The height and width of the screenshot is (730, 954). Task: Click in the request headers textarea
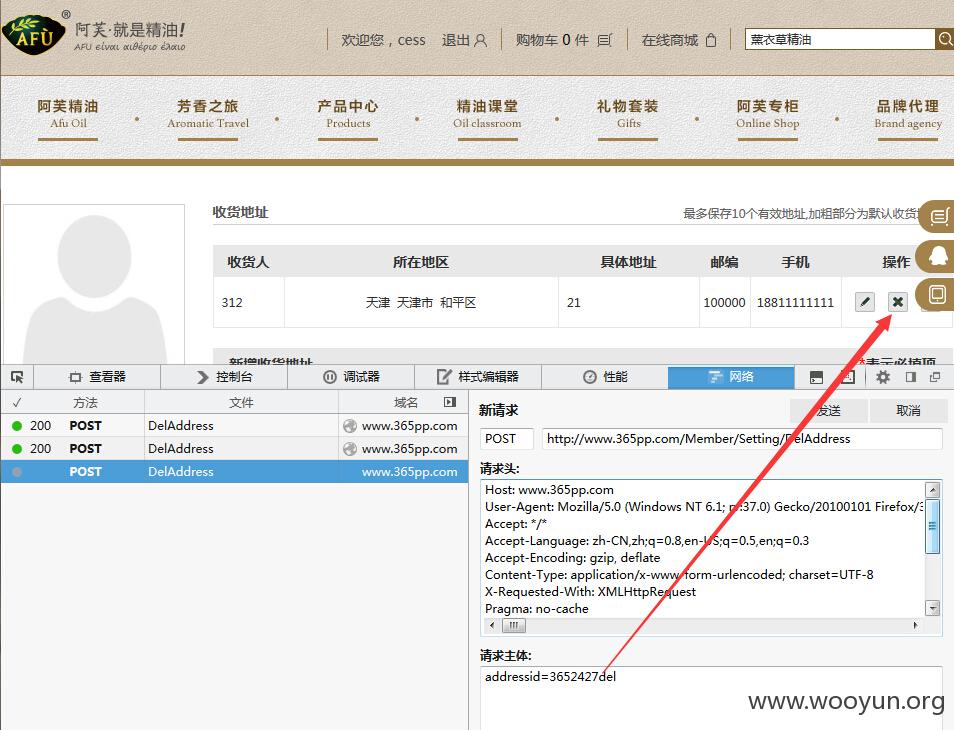pyautogui.click(x=703, y=549)
